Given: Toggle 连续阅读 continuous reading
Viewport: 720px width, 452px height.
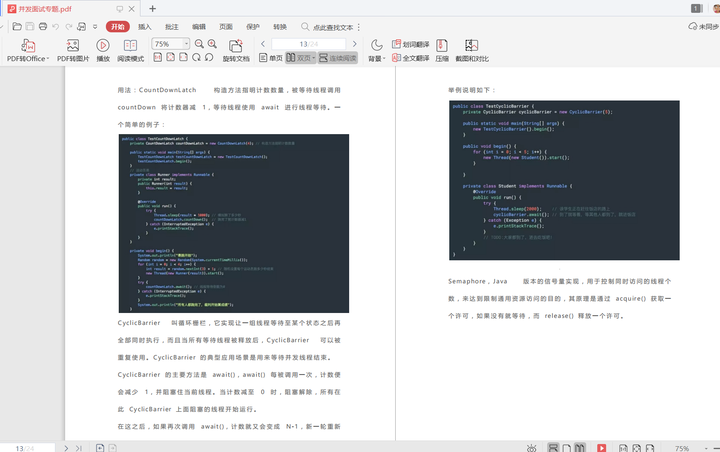Looking at the screenshot, I should [338, 58].
